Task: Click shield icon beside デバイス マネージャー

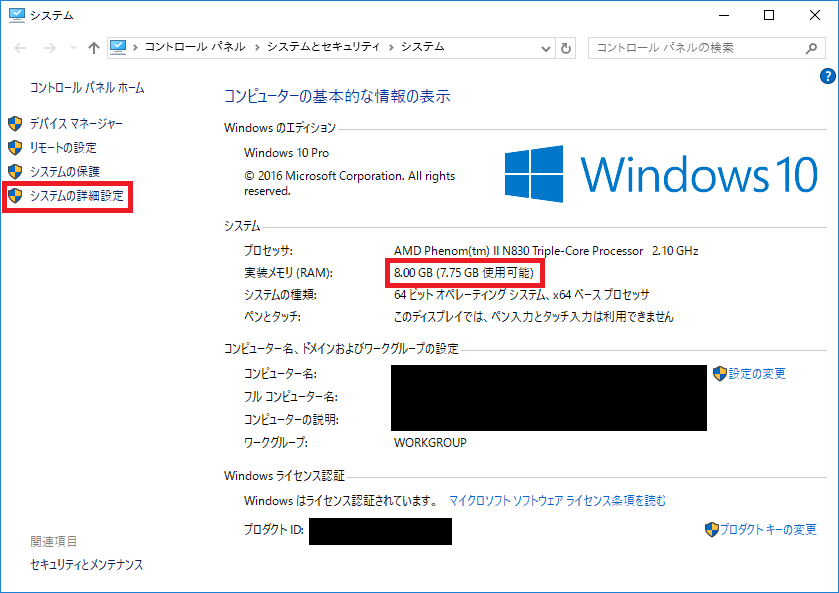Action: (15, 124)
